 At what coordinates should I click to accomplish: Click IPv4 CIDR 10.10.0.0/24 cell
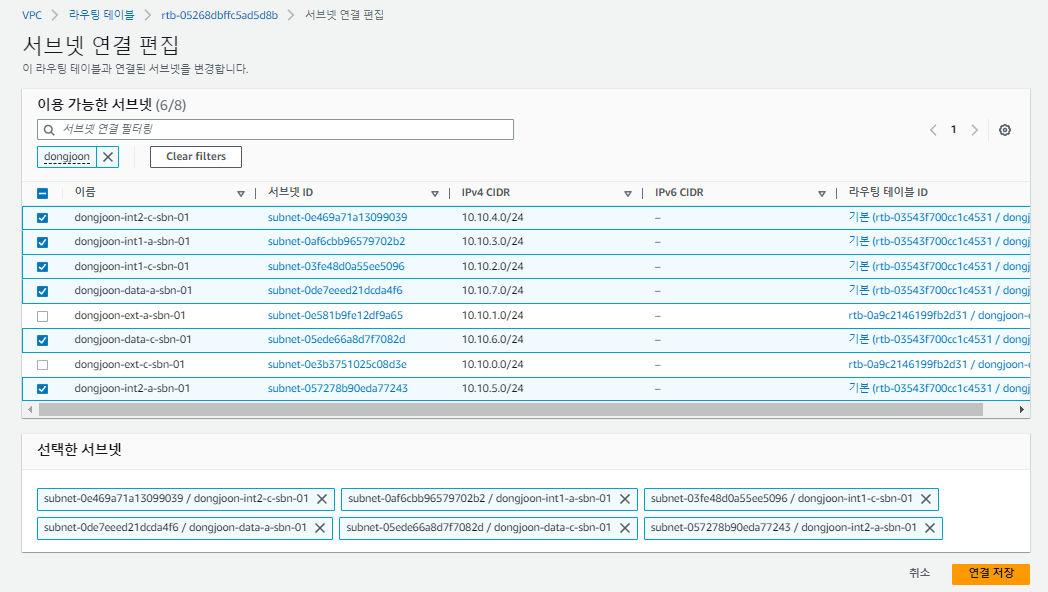[x=493, y=364]
